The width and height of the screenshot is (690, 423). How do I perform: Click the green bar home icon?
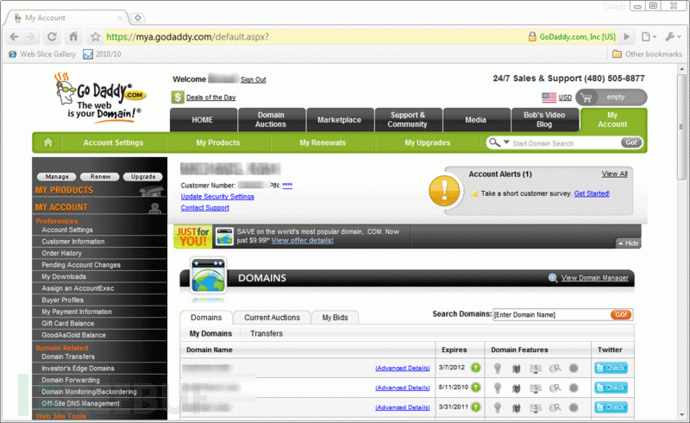pos(48,143)
